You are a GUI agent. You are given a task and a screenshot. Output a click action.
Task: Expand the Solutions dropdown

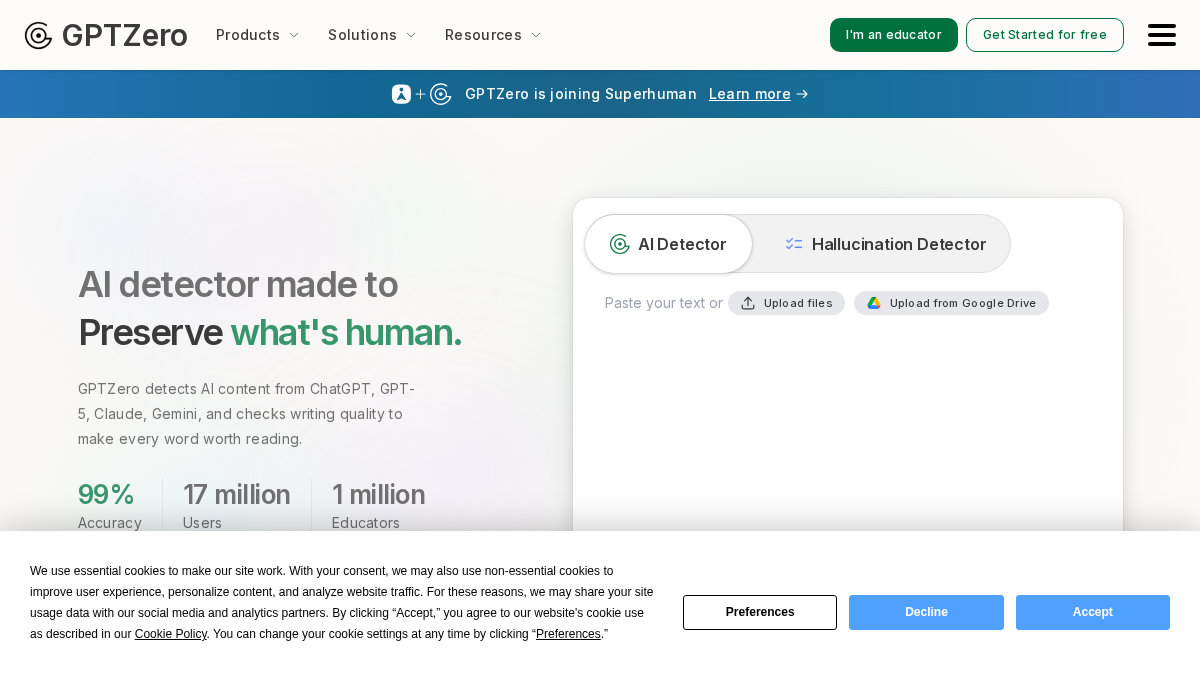click(372, 35)
